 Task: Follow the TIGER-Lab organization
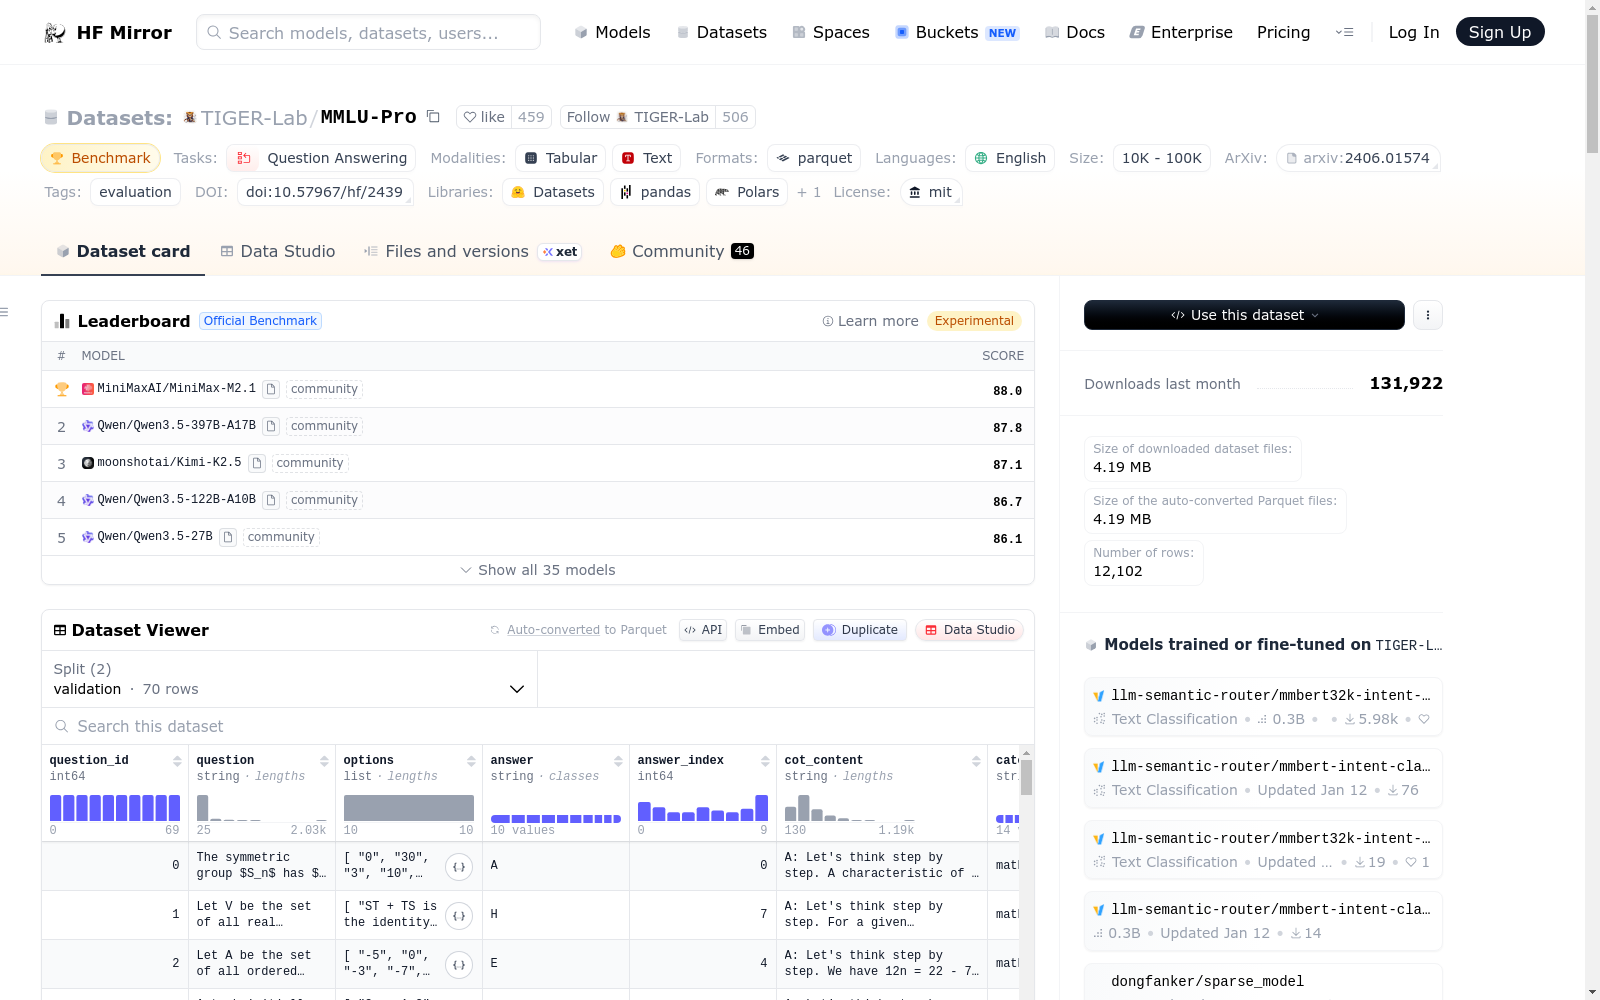(638, 117)
